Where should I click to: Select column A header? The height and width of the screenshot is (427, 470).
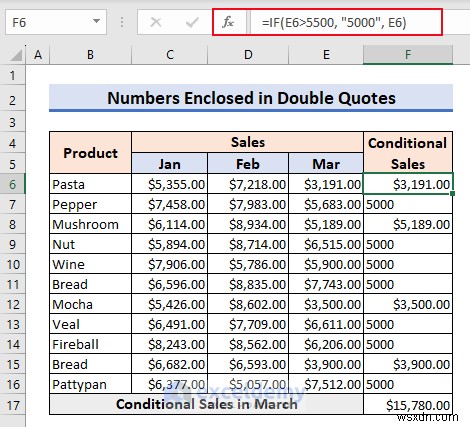(38, 55)
